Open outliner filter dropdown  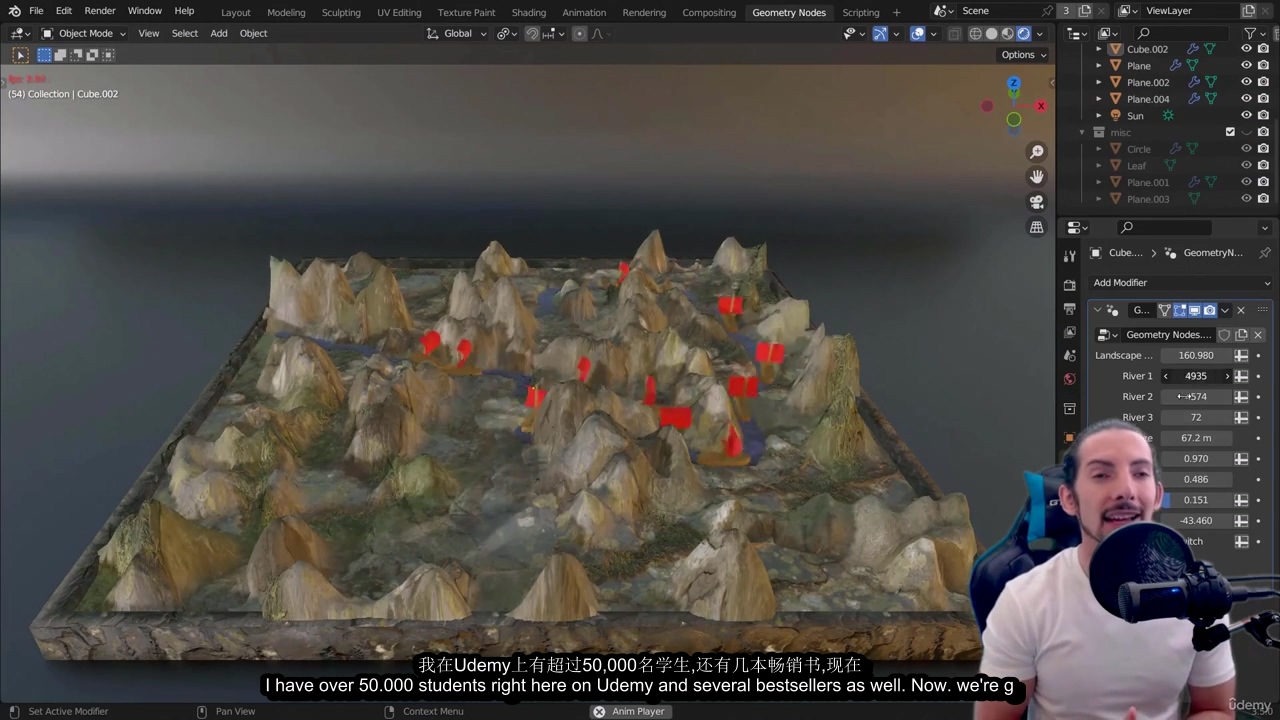(1254, 33)
